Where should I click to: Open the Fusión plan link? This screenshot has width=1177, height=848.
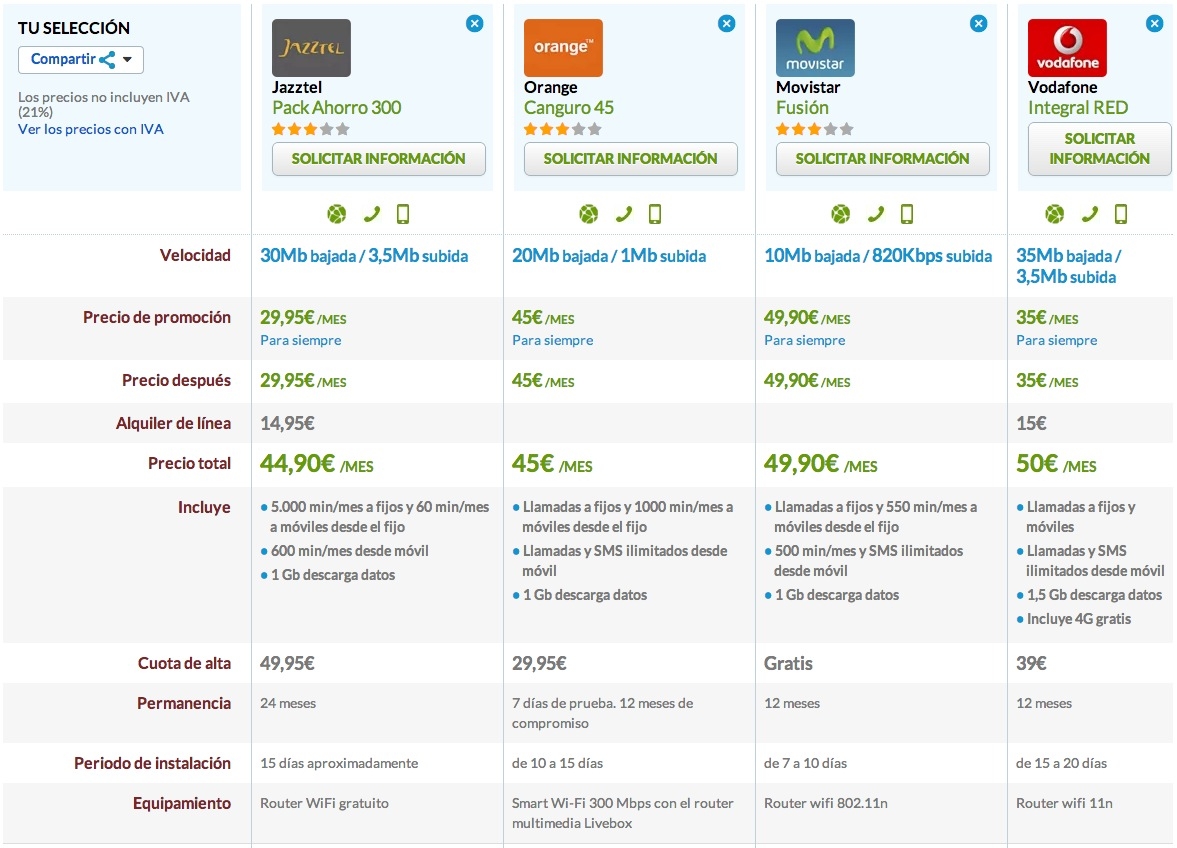[x=802, y=108]
